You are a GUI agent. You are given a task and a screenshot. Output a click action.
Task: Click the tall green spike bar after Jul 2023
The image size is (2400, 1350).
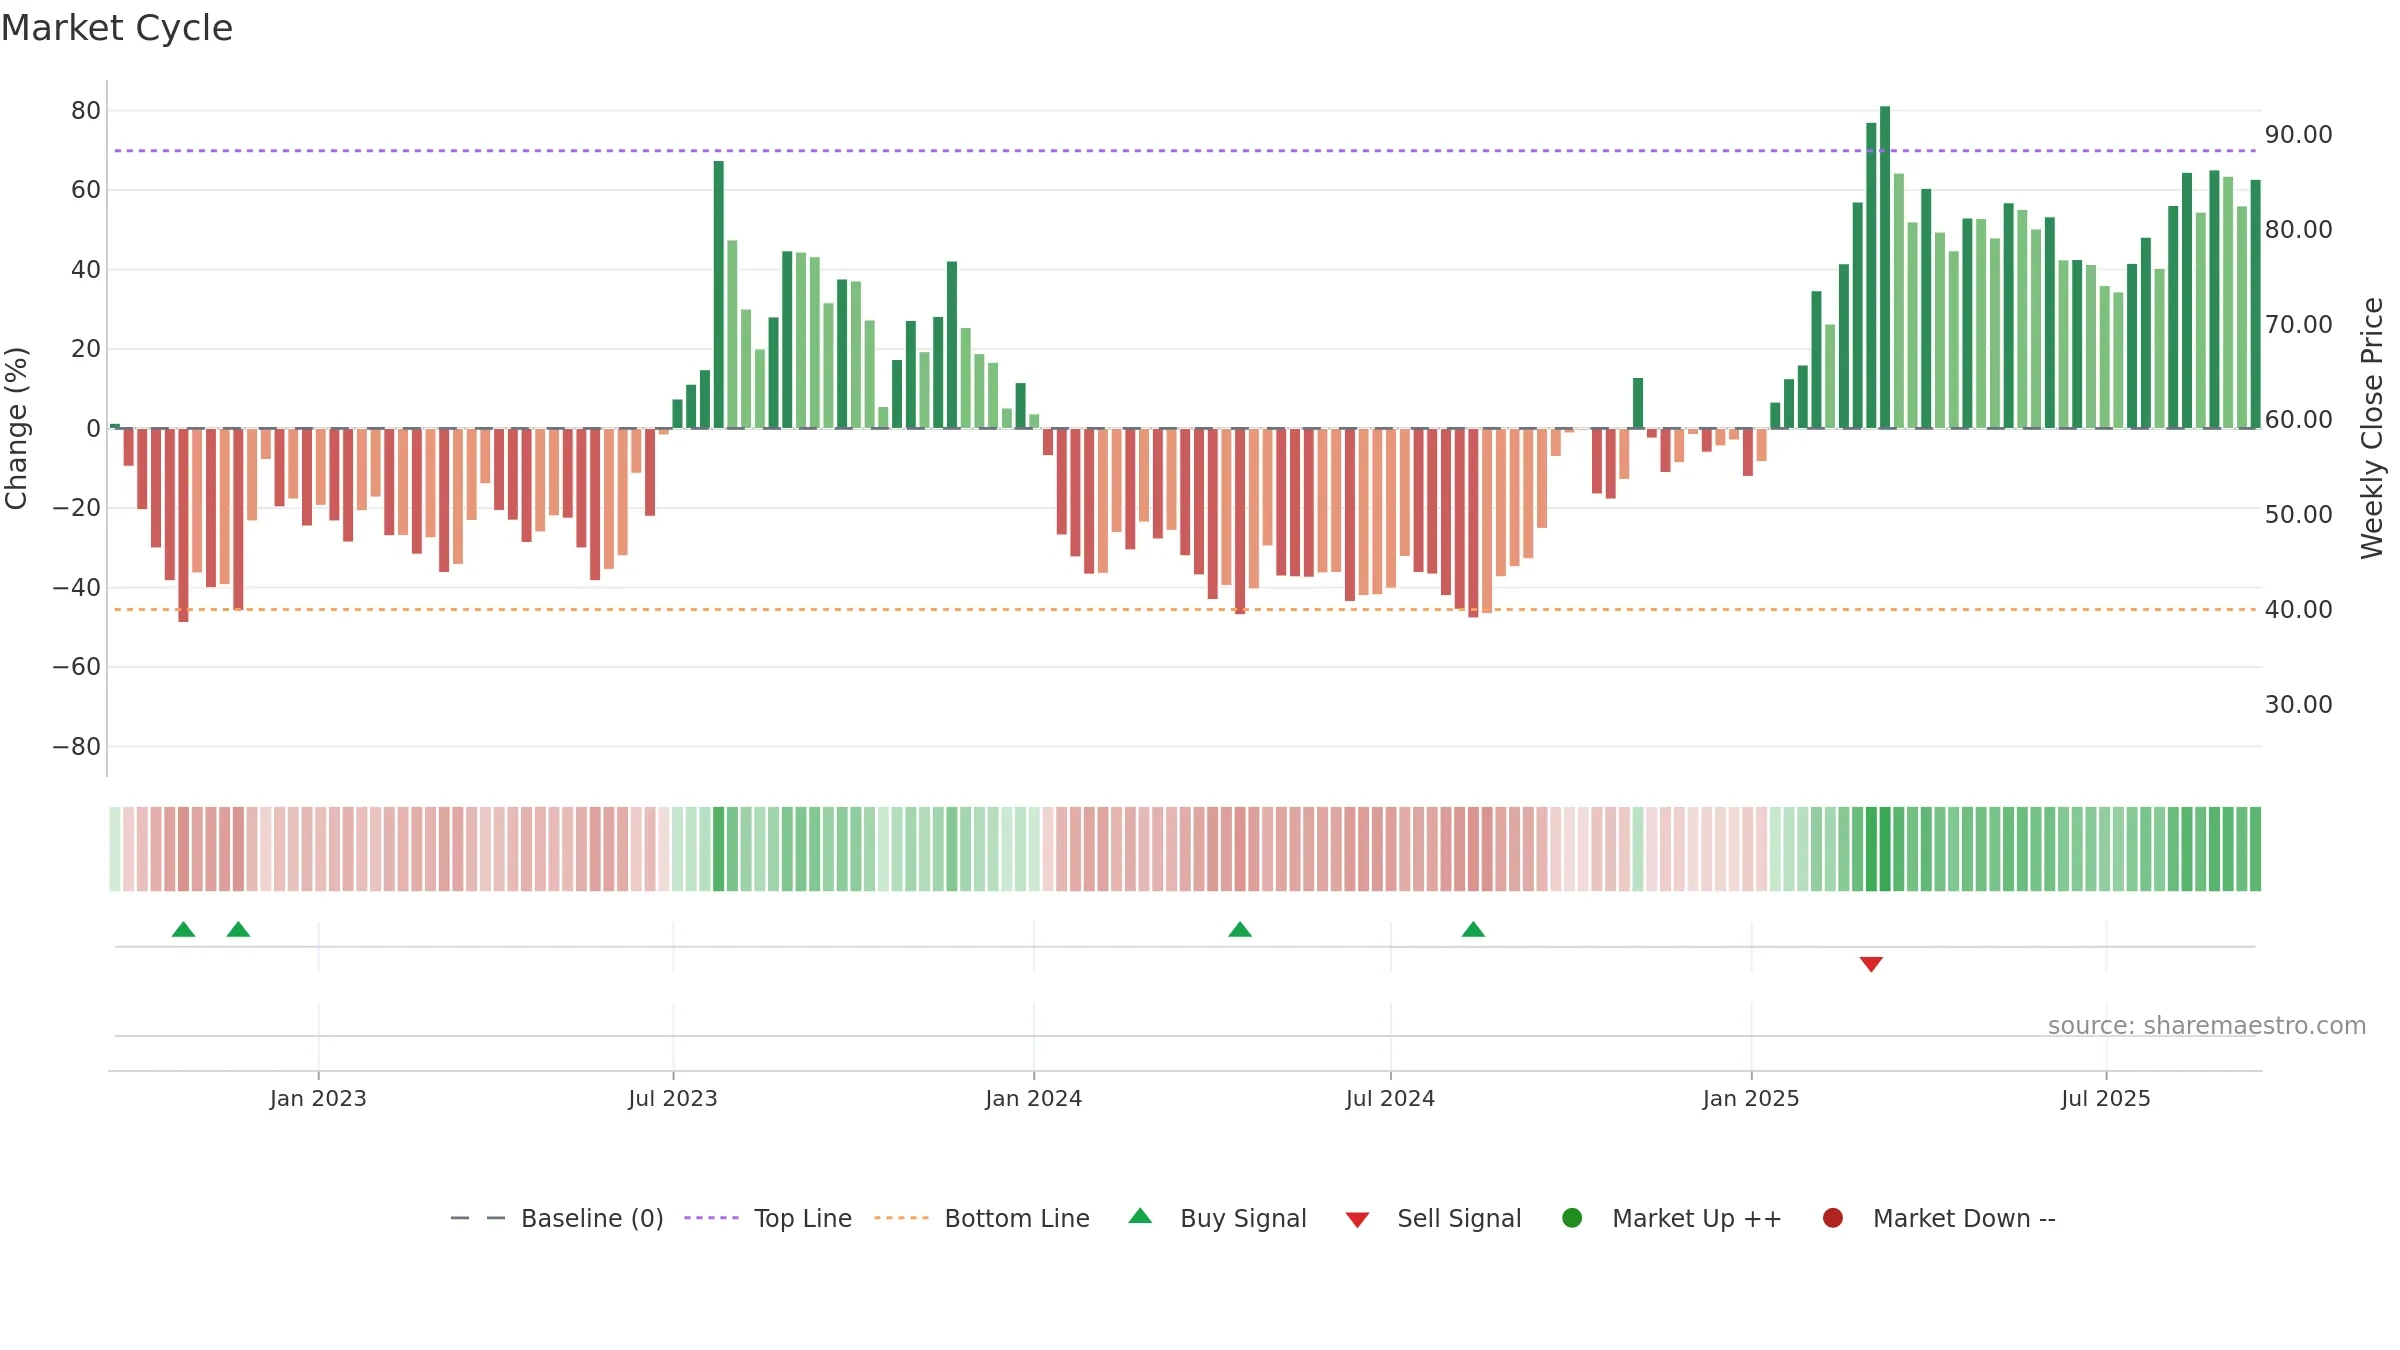719,294
